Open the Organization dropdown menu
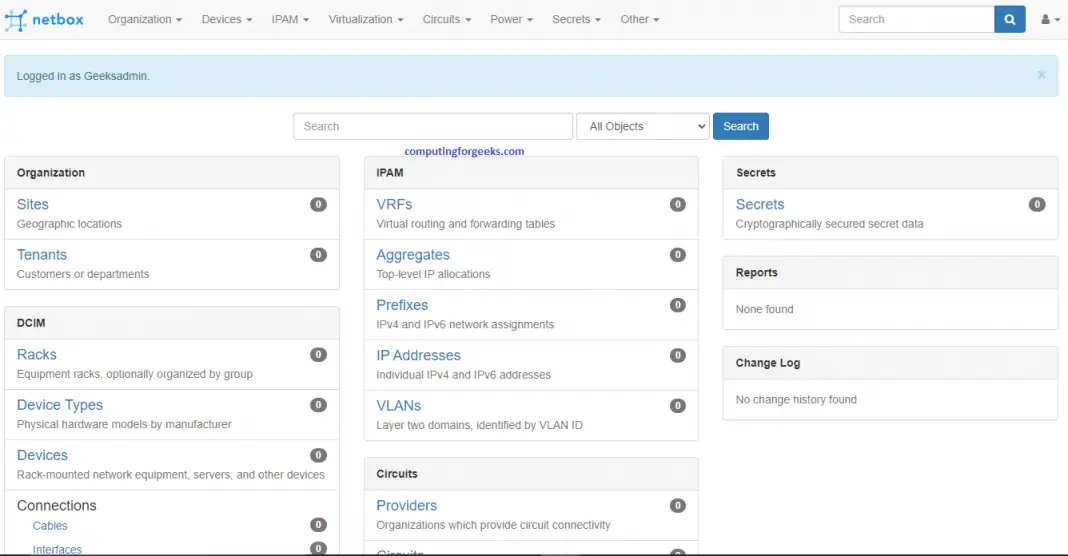The image size is (1068, 556). point(145,19)
